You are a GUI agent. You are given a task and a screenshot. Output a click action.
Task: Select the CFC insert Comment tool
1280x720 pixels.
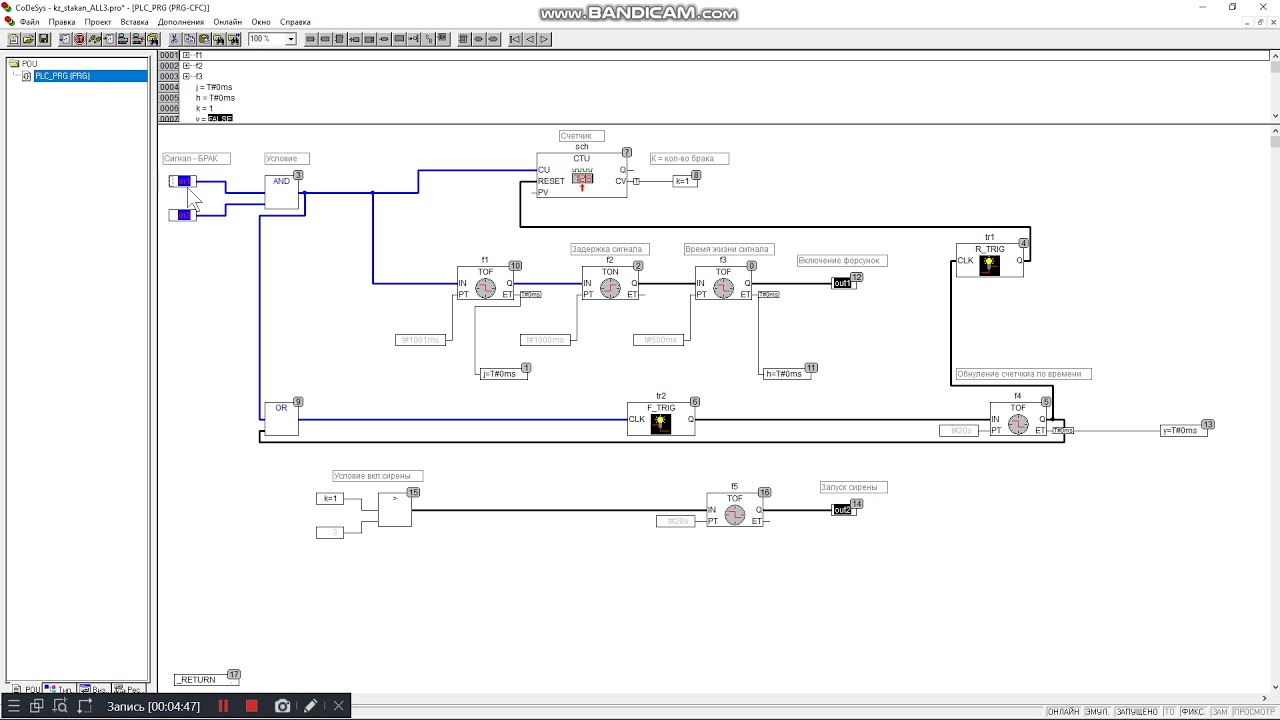(x=399, y=39)
